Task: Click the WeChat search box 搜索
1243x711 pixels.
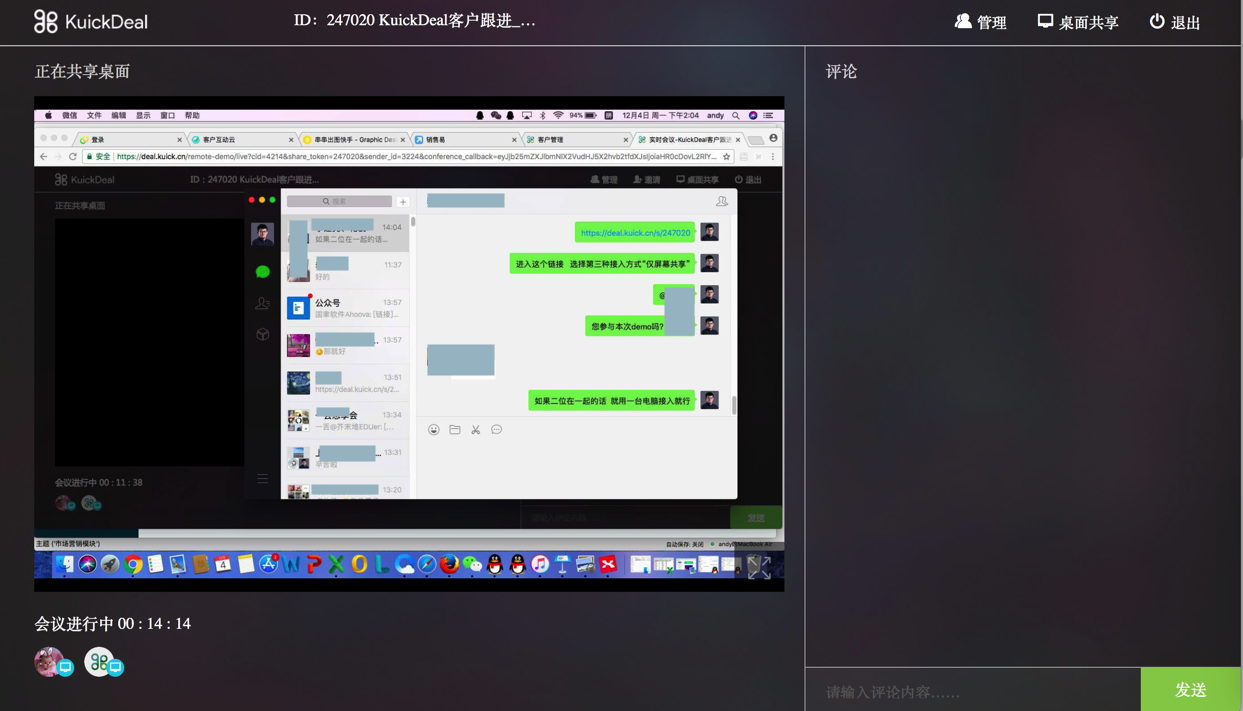Action: 339,201
